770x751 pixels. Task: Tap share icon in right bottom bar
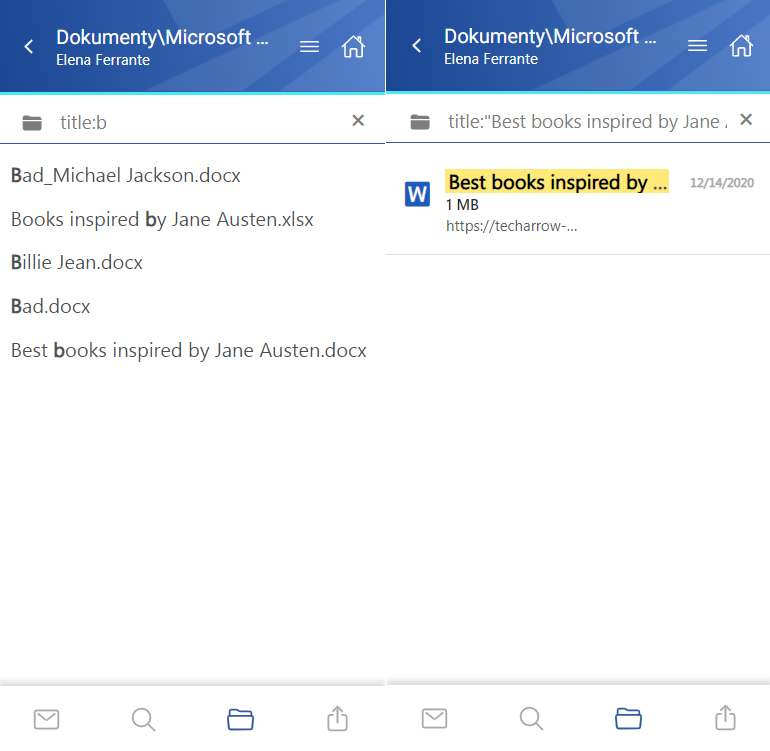725,717
